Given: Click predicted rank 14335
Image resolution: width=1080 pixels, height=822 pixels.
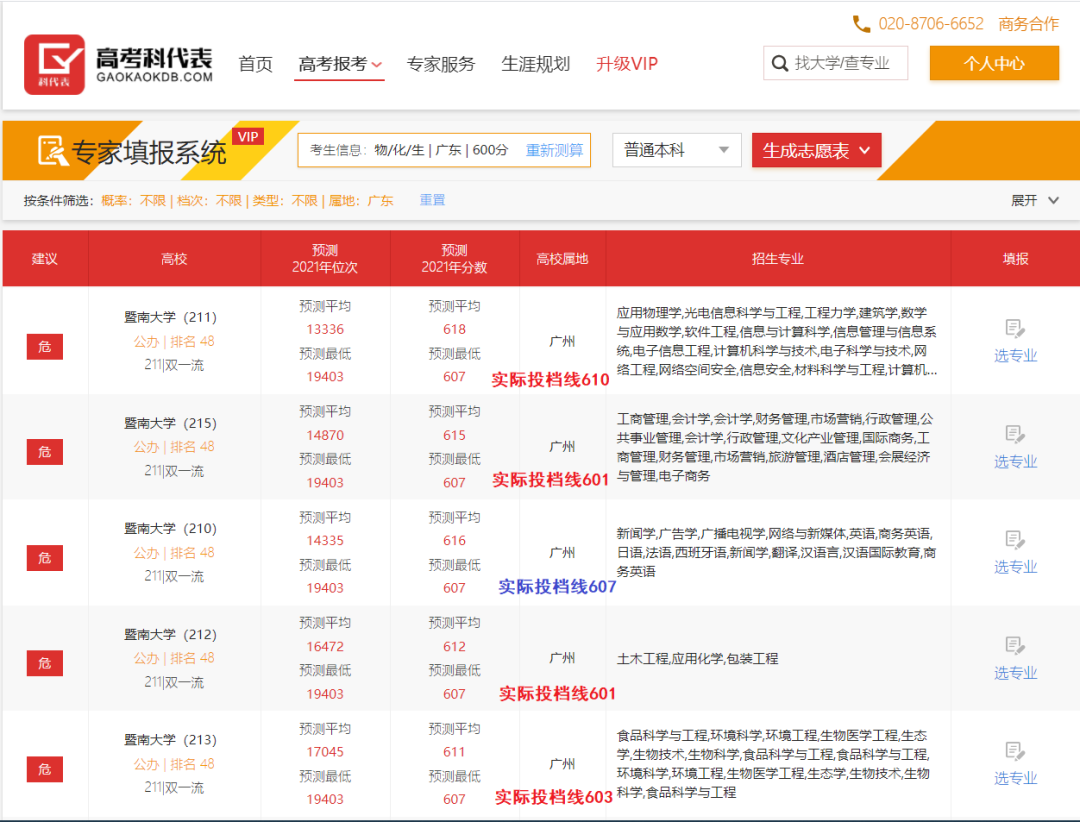Looking at the screenshot, I should [x=325, y=541].
